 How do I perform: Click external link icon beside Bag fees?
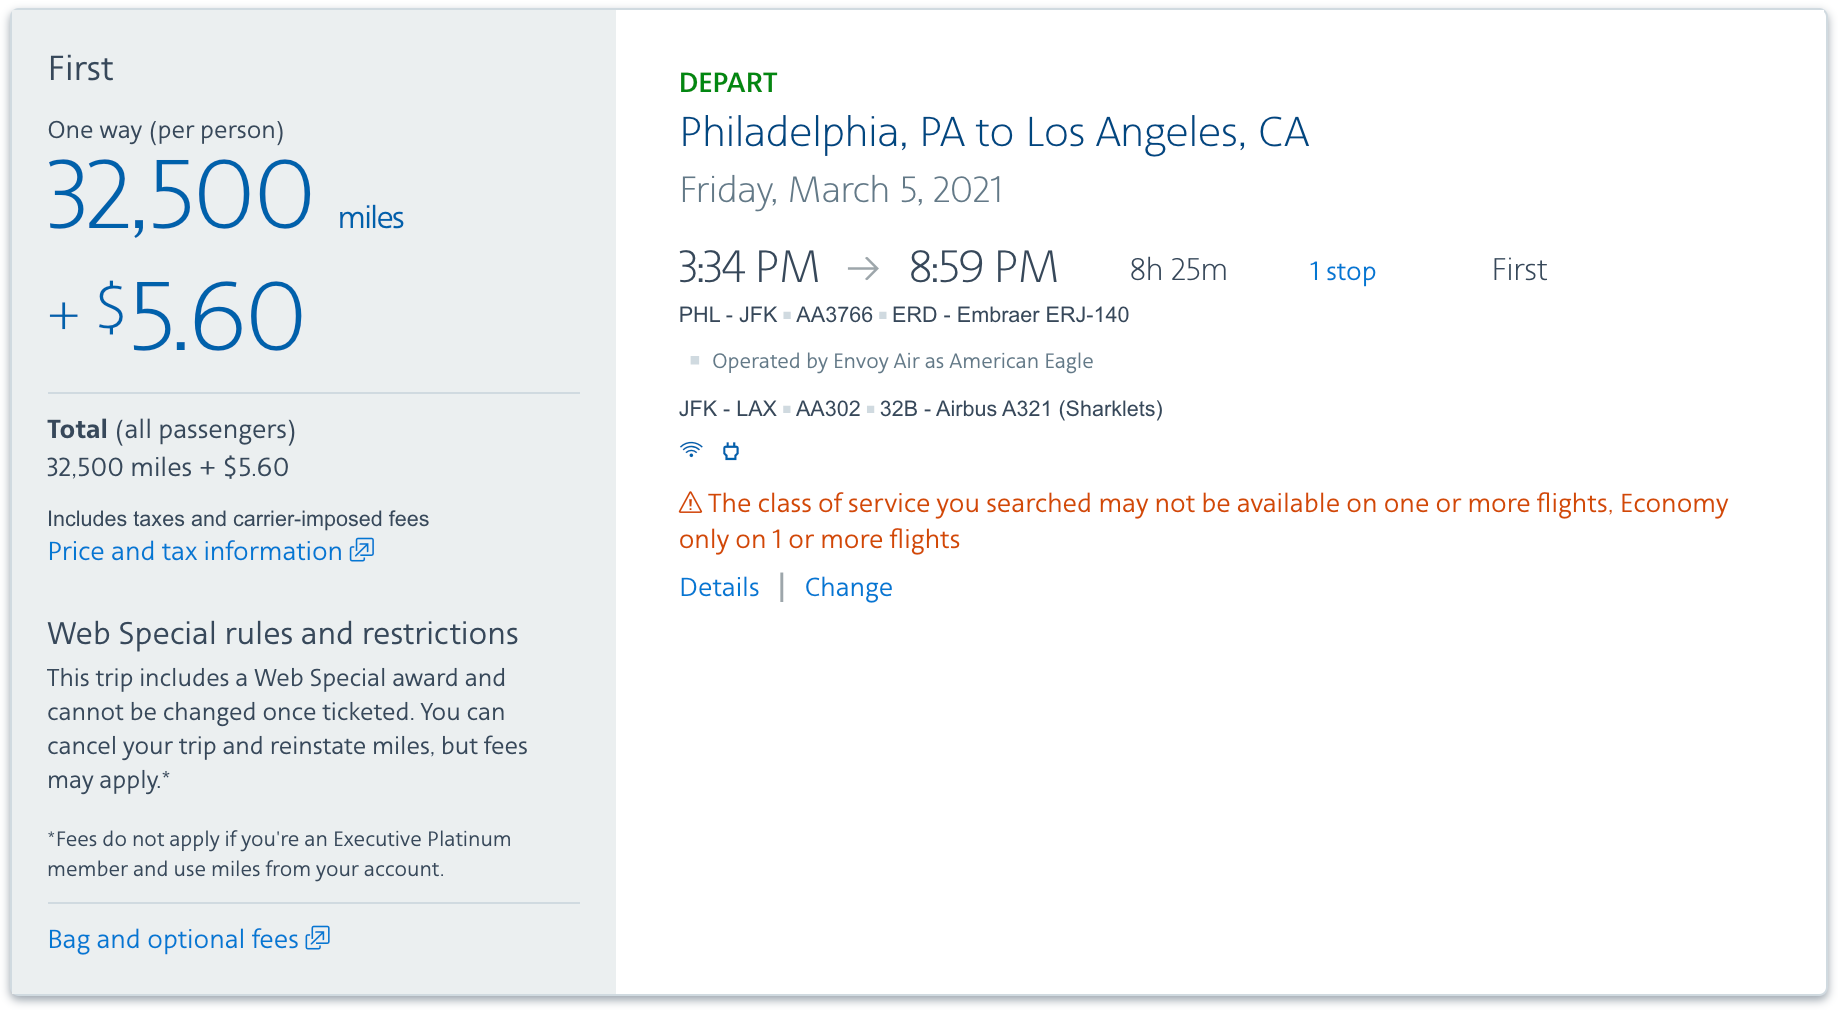click(318, 938)
